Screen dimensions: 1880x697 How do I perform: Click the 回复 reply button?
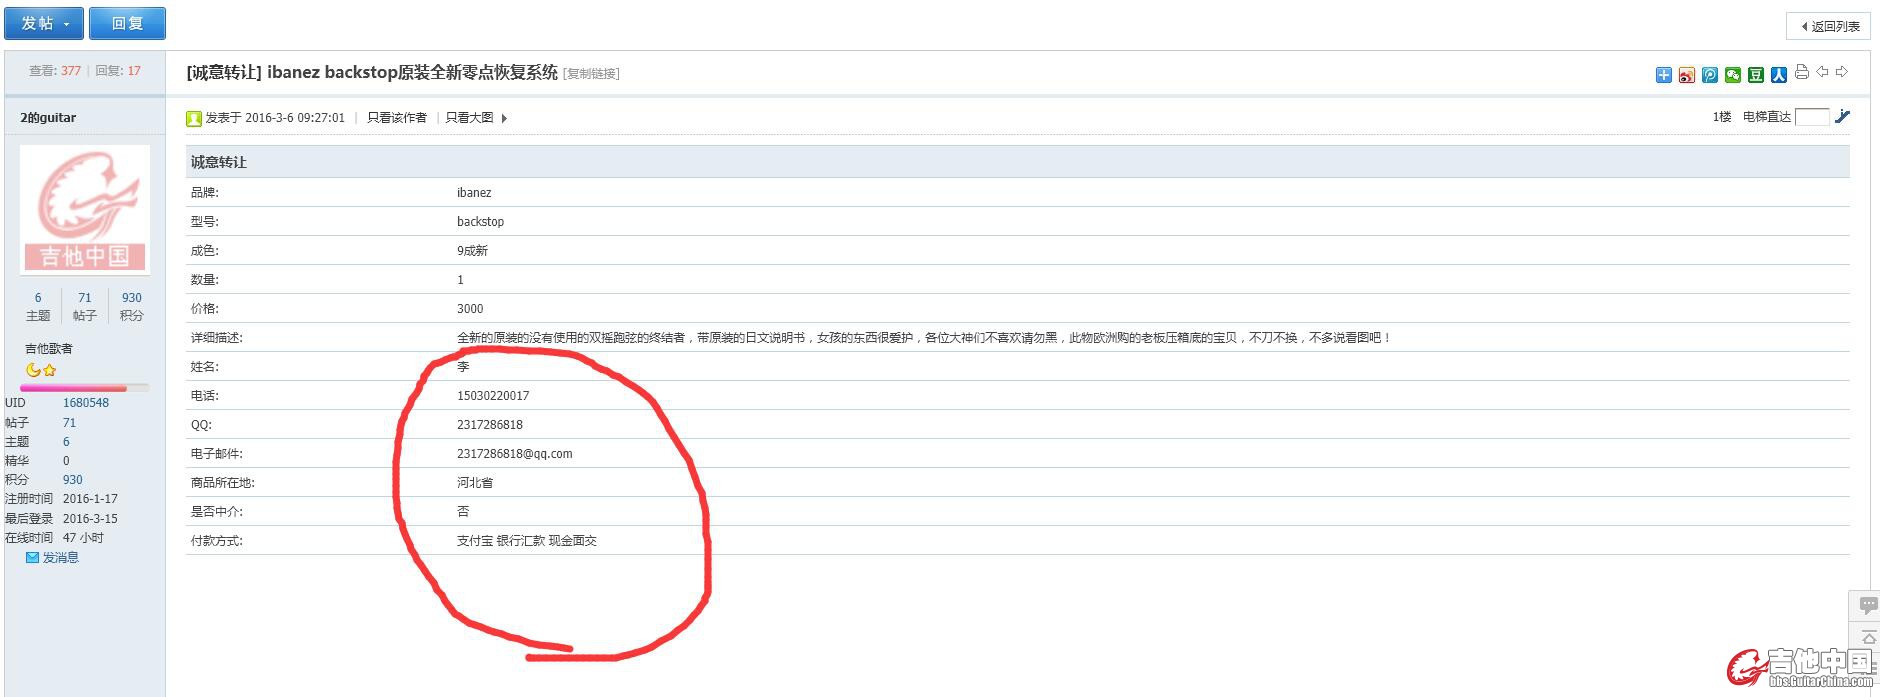tap(127, 23)
